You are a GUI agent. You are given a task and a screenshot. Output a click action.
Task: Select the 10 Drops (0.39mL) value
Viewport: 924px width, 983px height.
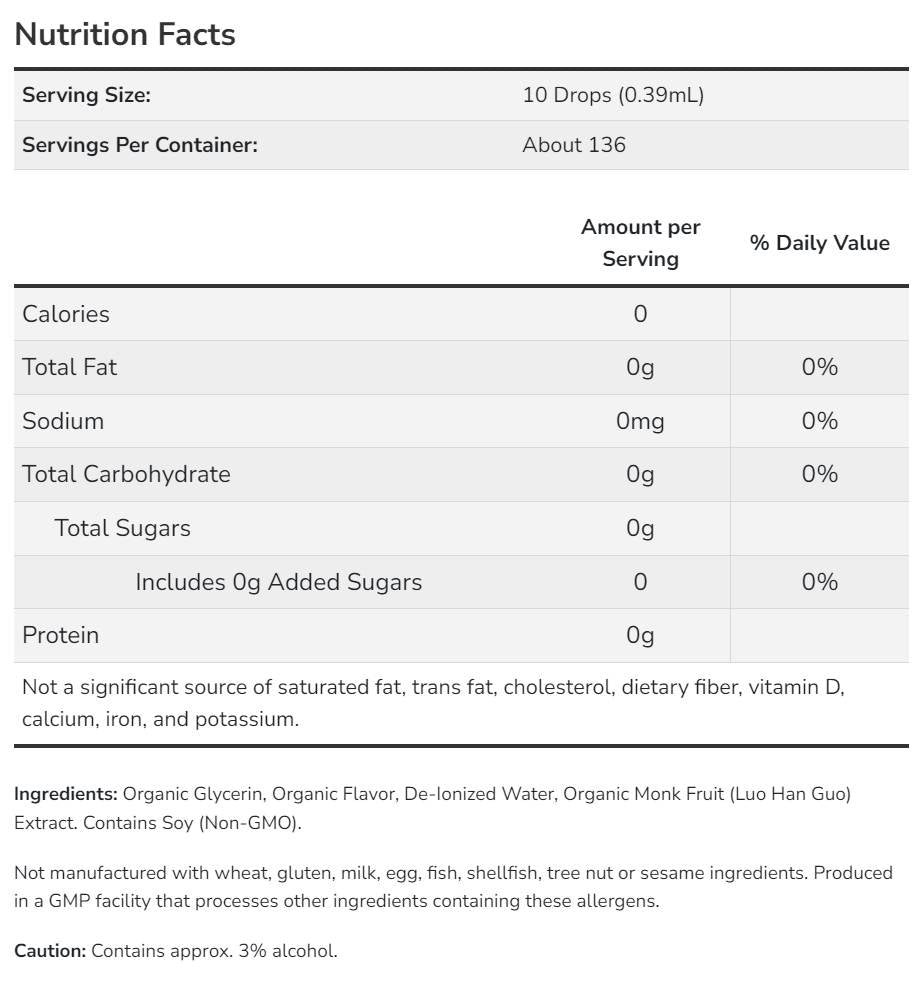click(x=613, y=95)
